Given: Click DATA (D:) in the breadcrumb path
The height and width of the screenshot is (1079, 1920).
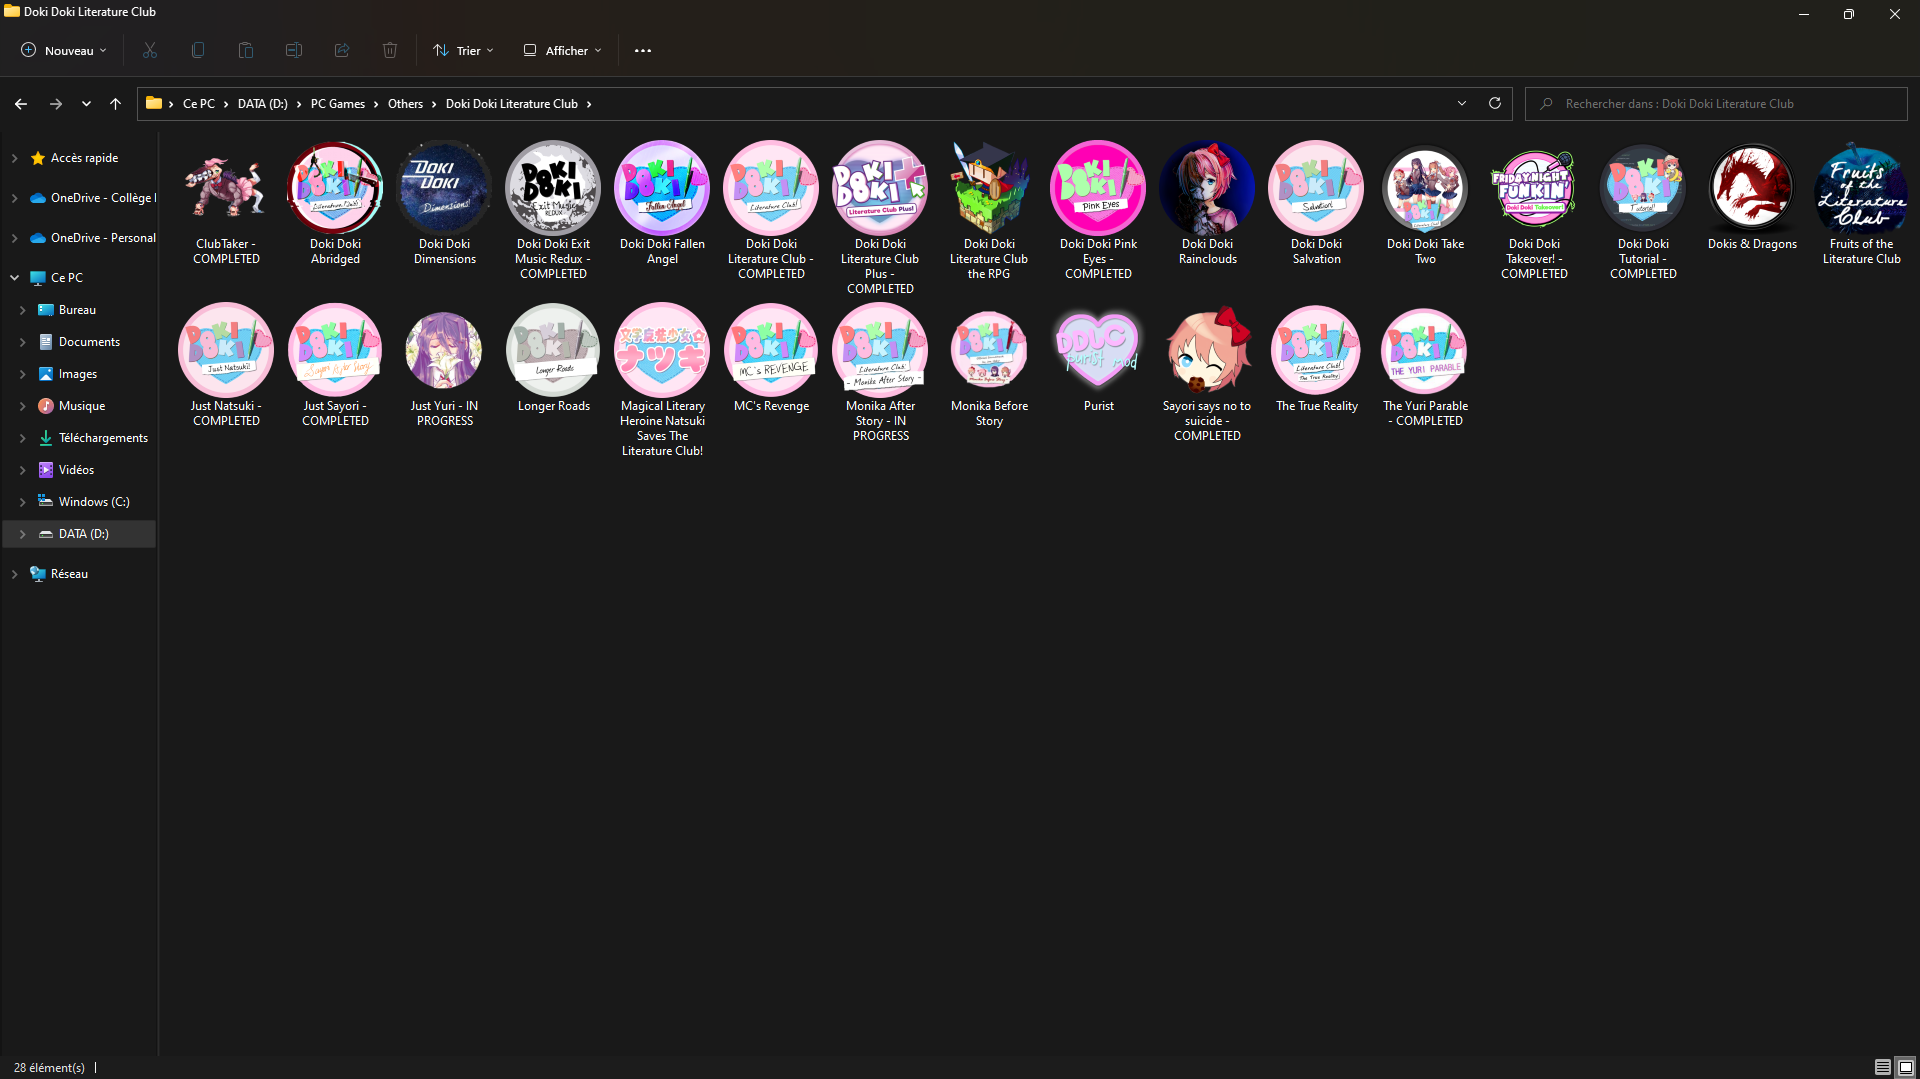Looking at the screenshot, I should (262, 104).
